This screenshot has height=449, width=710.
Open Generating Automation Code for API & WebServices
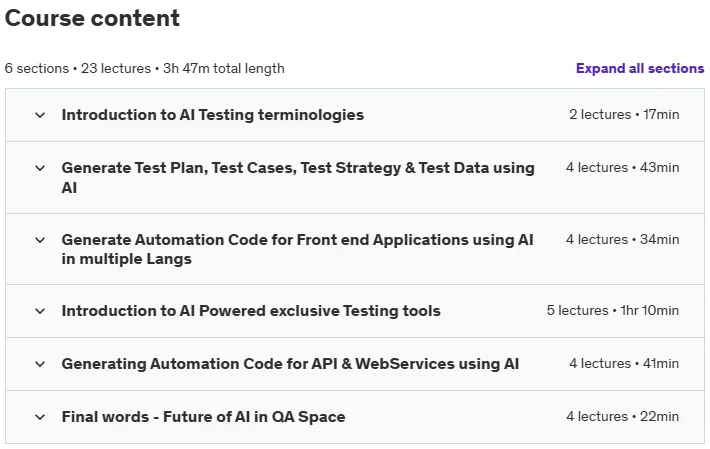[290, 364]
